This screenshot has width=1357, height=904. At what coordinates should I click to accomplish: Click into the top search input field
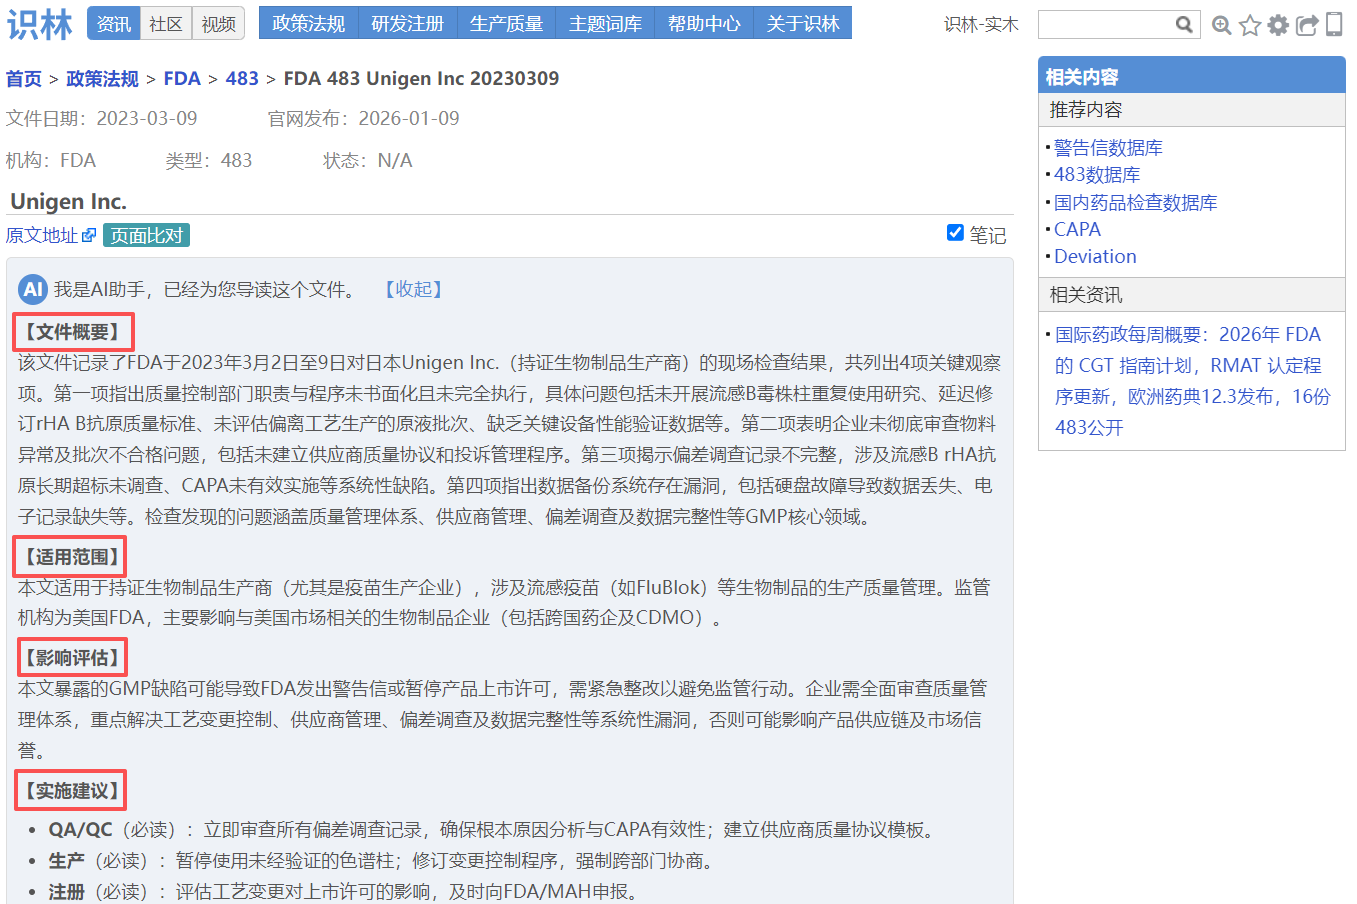coord(1105,24)
